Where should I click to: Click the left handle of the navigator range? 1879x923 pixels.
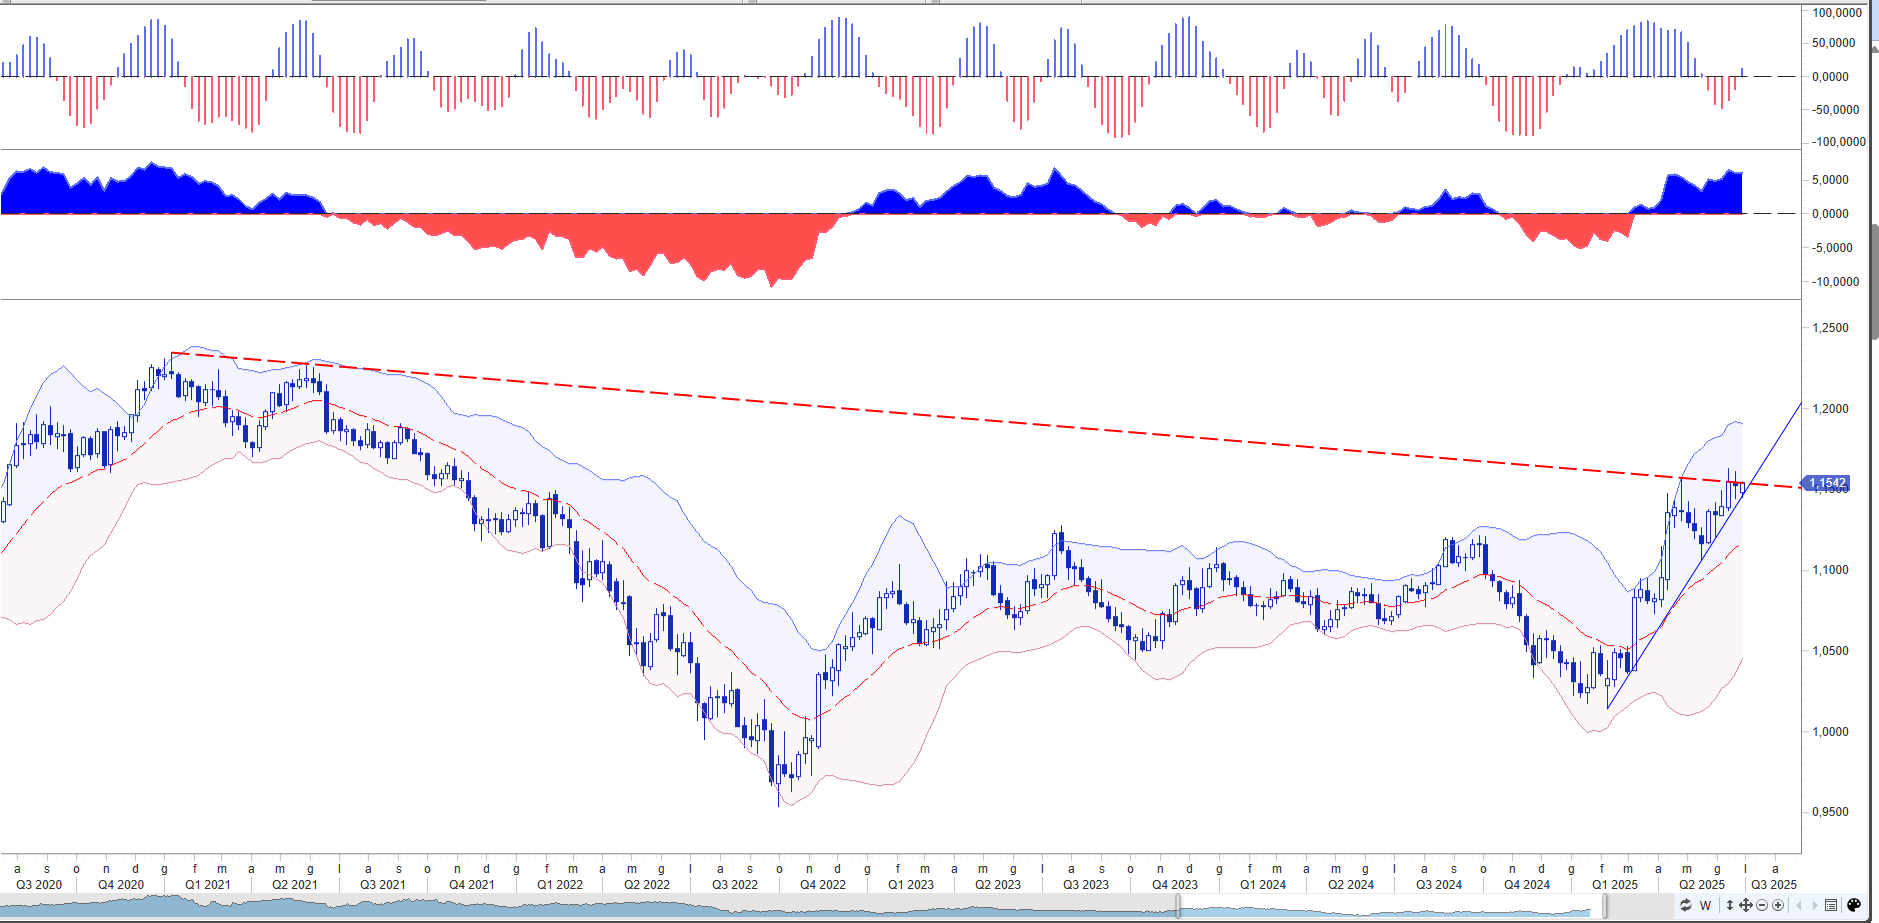click(1178, 907)
